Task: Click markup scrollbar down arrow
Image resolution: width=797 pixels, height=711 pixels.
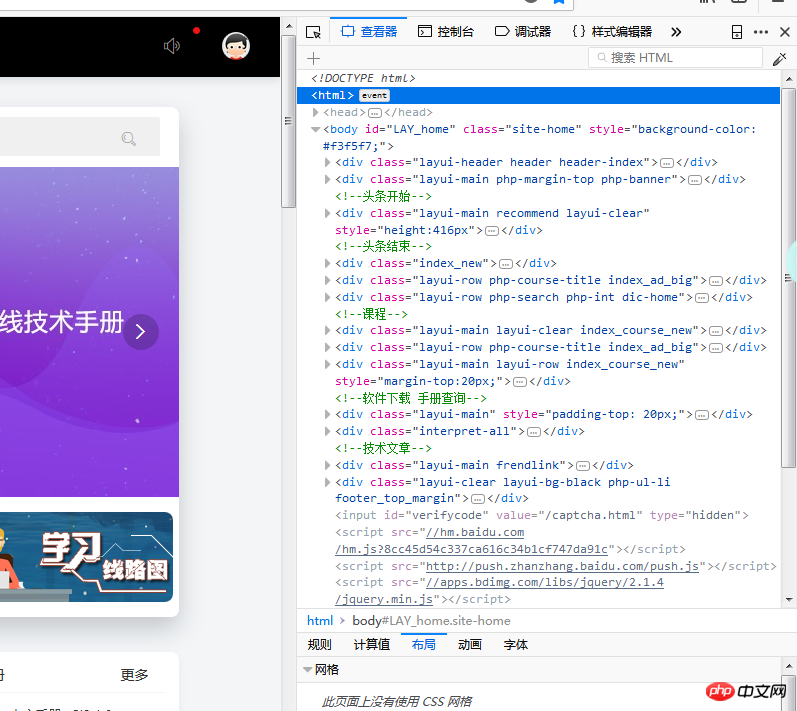Action: pyautogui.click(x=788, y=600)
